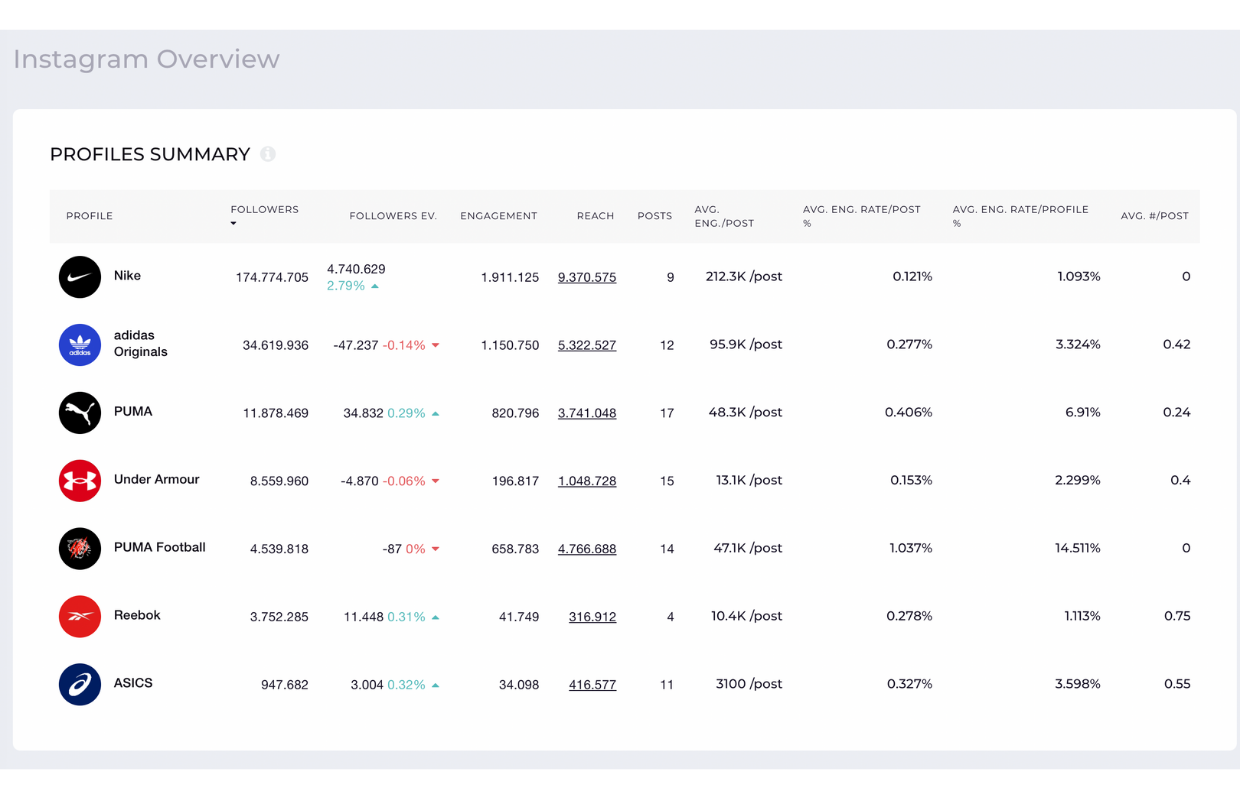Screen dimensions: 1240x800
Task: Open PUMA reach link 3.741.048
Action: (x=587, y=413)
